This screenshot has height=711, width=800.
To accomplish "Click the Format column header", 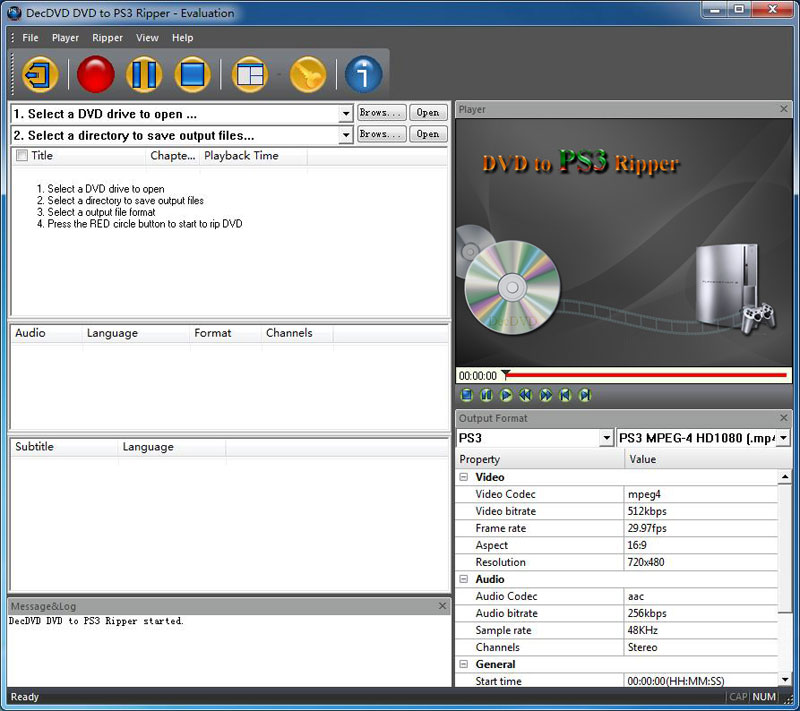I will (x=226, y=334).
